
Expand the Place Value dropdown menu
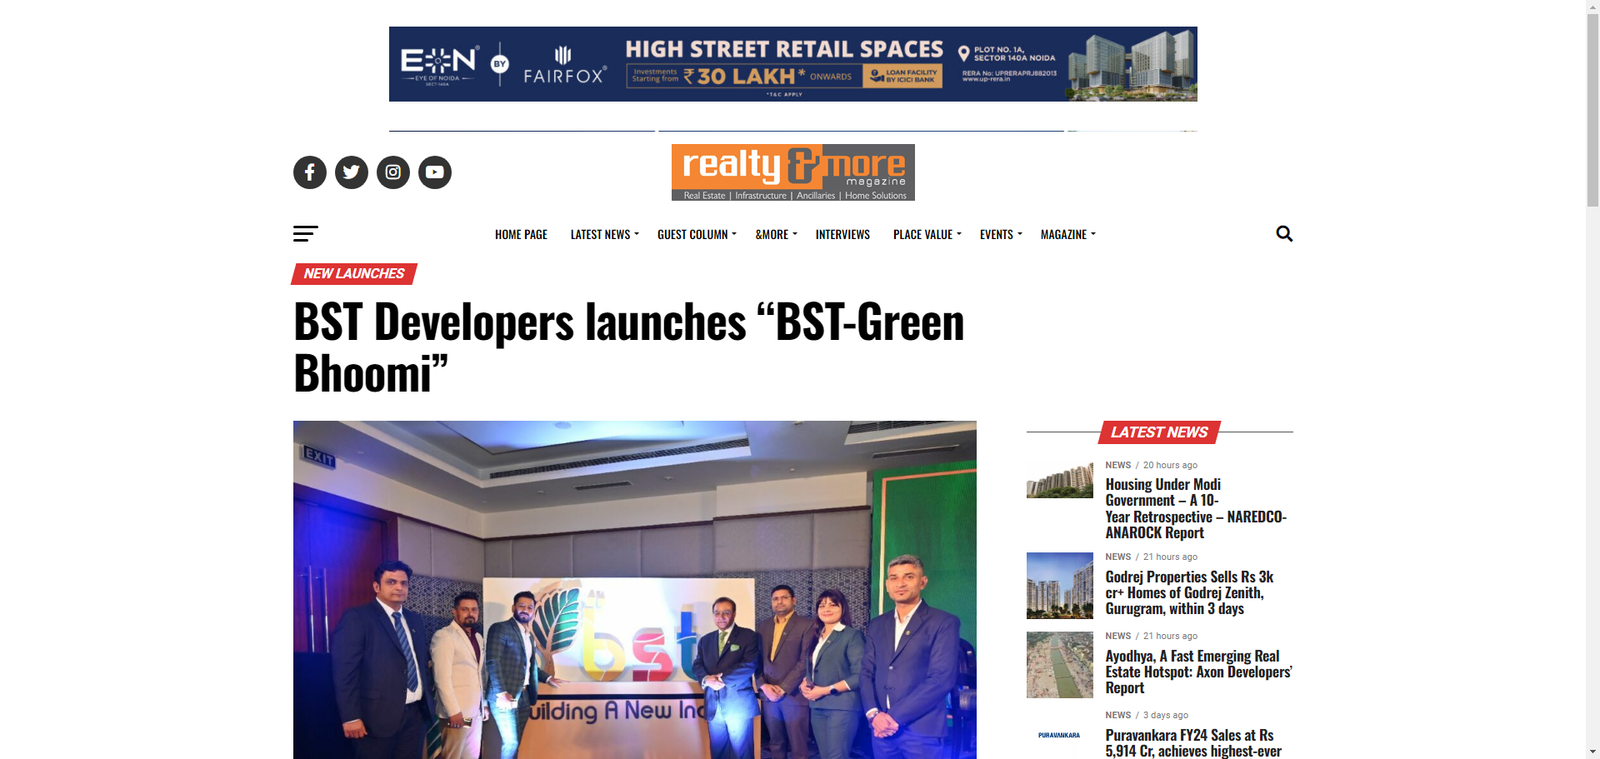pyautogui.click(x=927, y=234)
